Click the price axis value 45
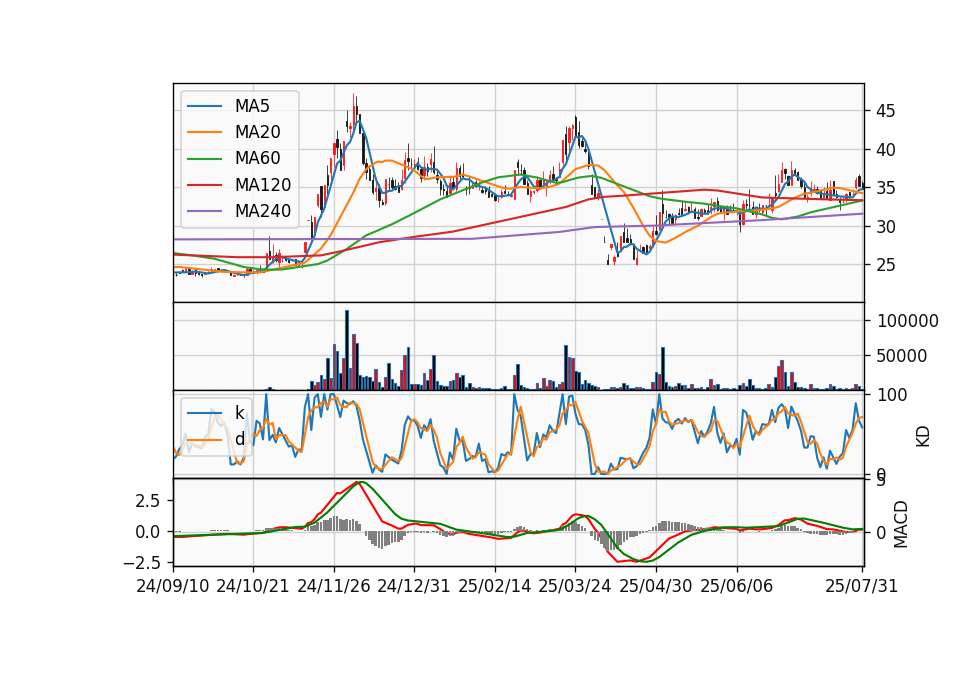960x690 pixels. pyautogui.click(x=886, y=111)
